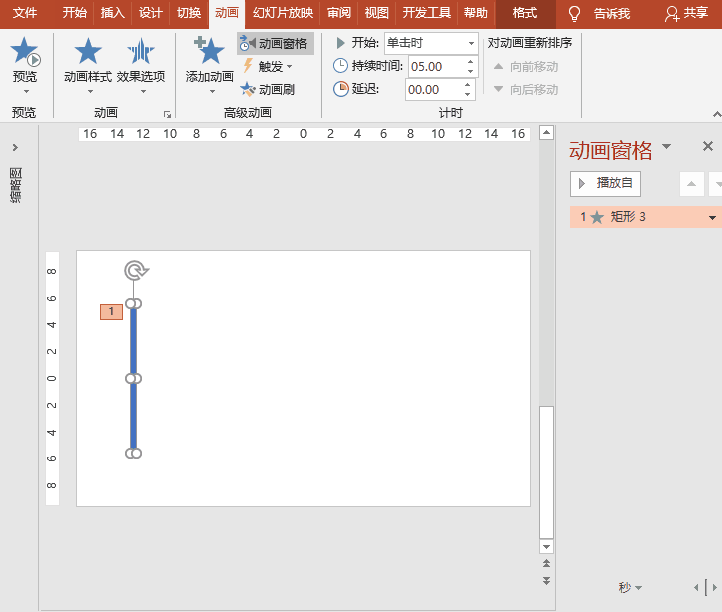Open the Developer (开发工具) tab
The width and height of the screenshot is (722, 612).
coord(427,13)
